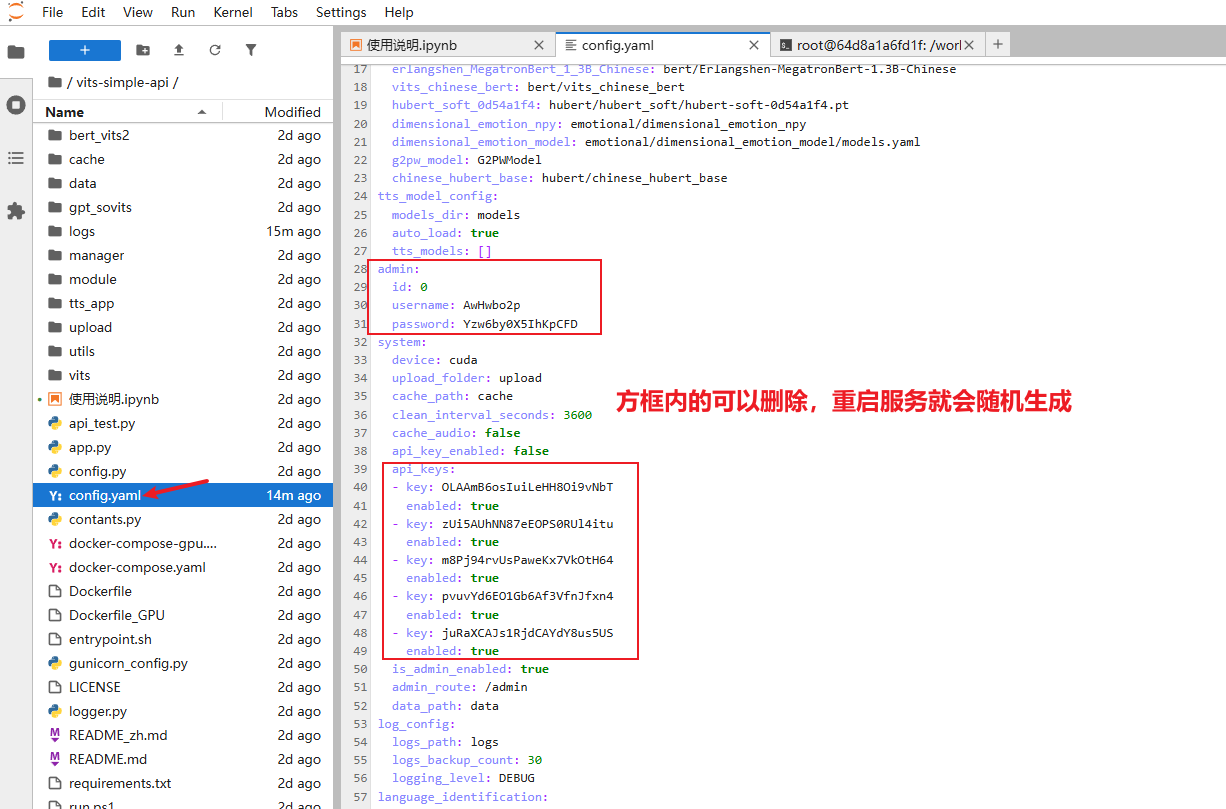This screenshot has width=1226, height=809.
Task: Select the gpt_sovits folder
Action: click(184, 207)
